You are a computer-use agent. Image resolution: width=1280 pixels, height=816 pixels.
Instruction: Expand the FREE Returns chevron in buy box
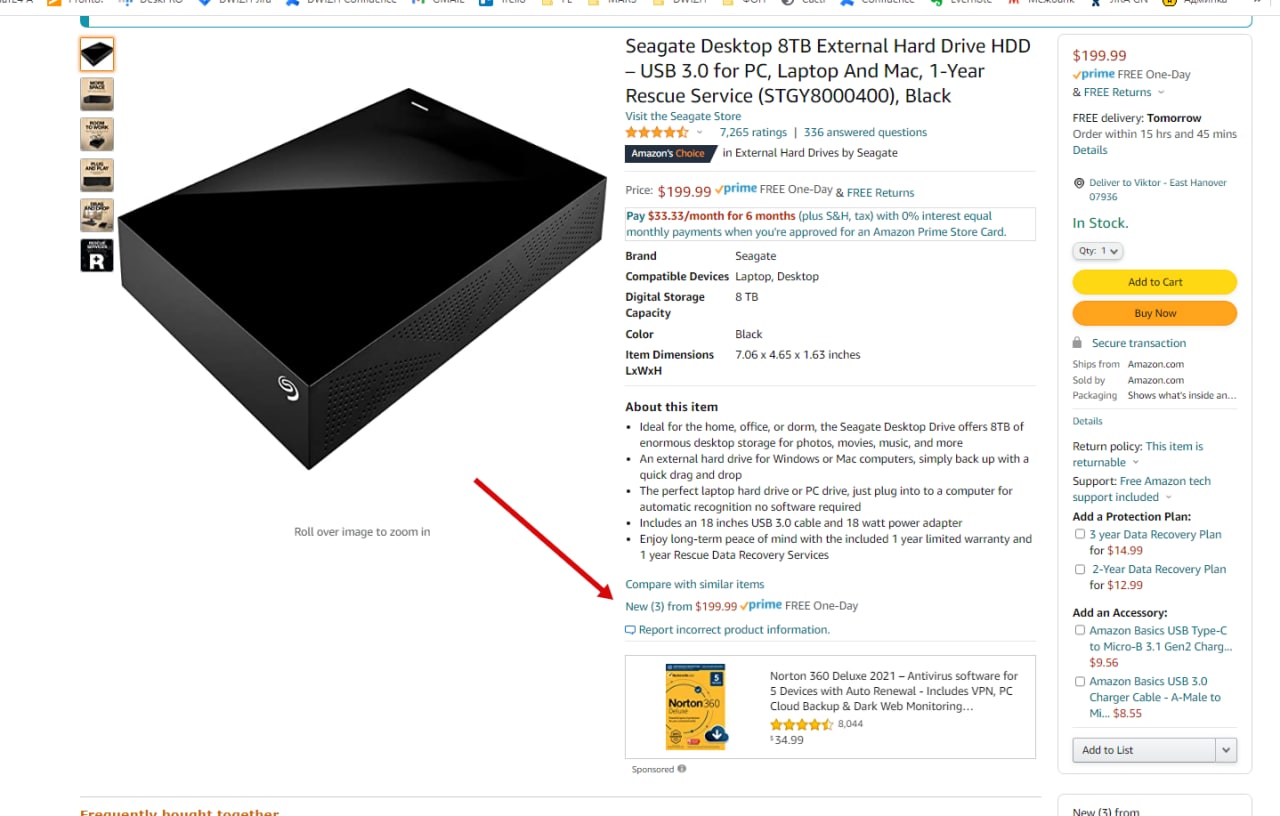pyautogui.click(x=1161, y=92)
